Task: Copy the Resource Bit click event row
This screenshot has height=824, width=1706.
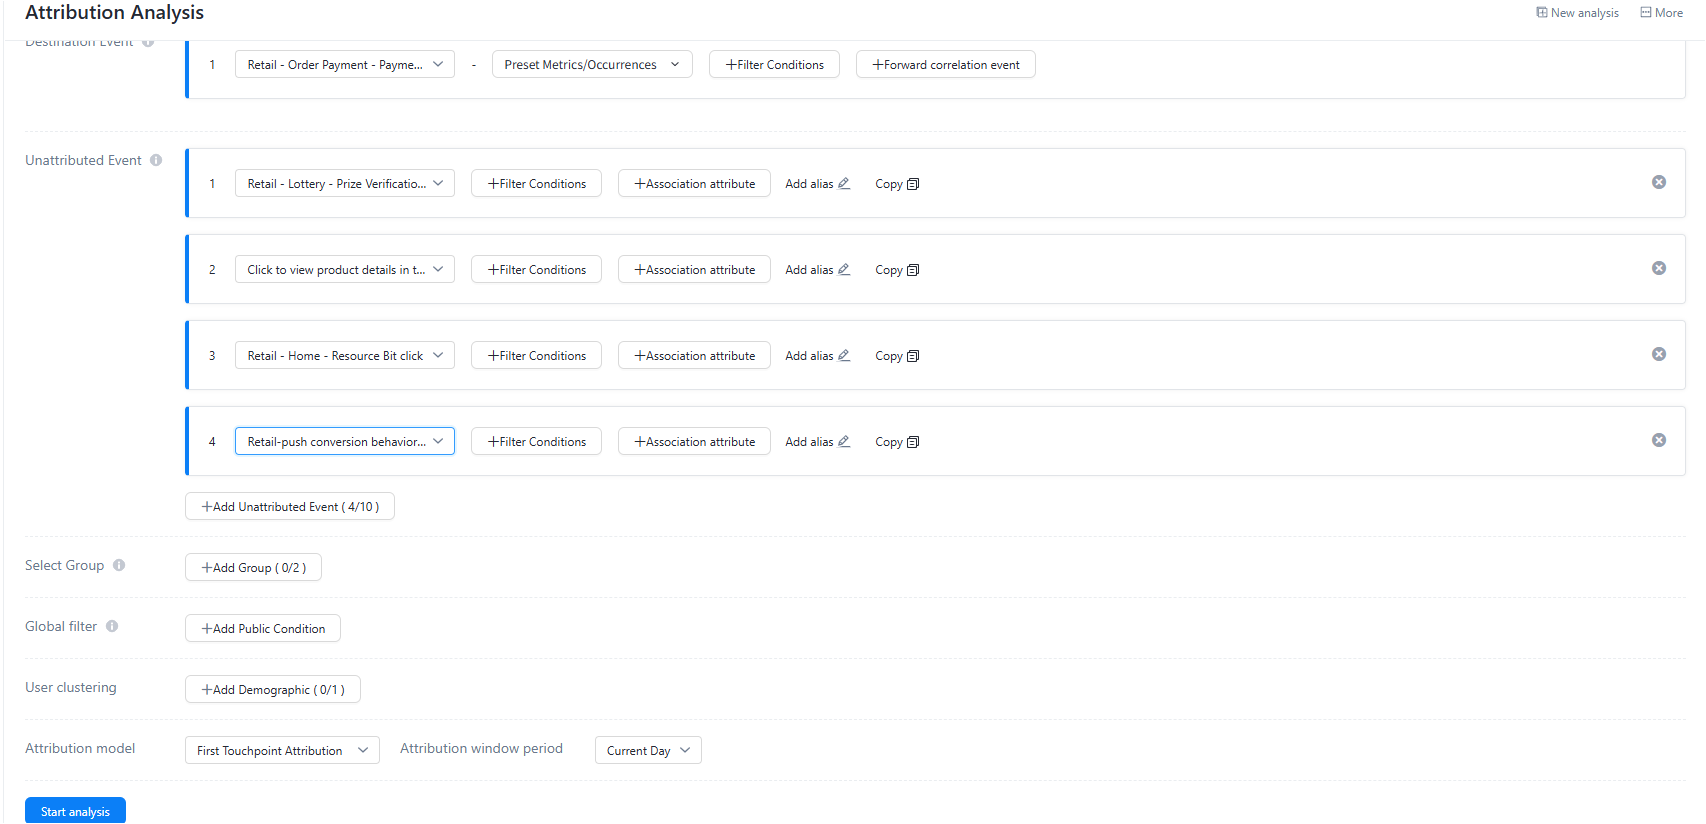Action: click(x=897, y=356)
